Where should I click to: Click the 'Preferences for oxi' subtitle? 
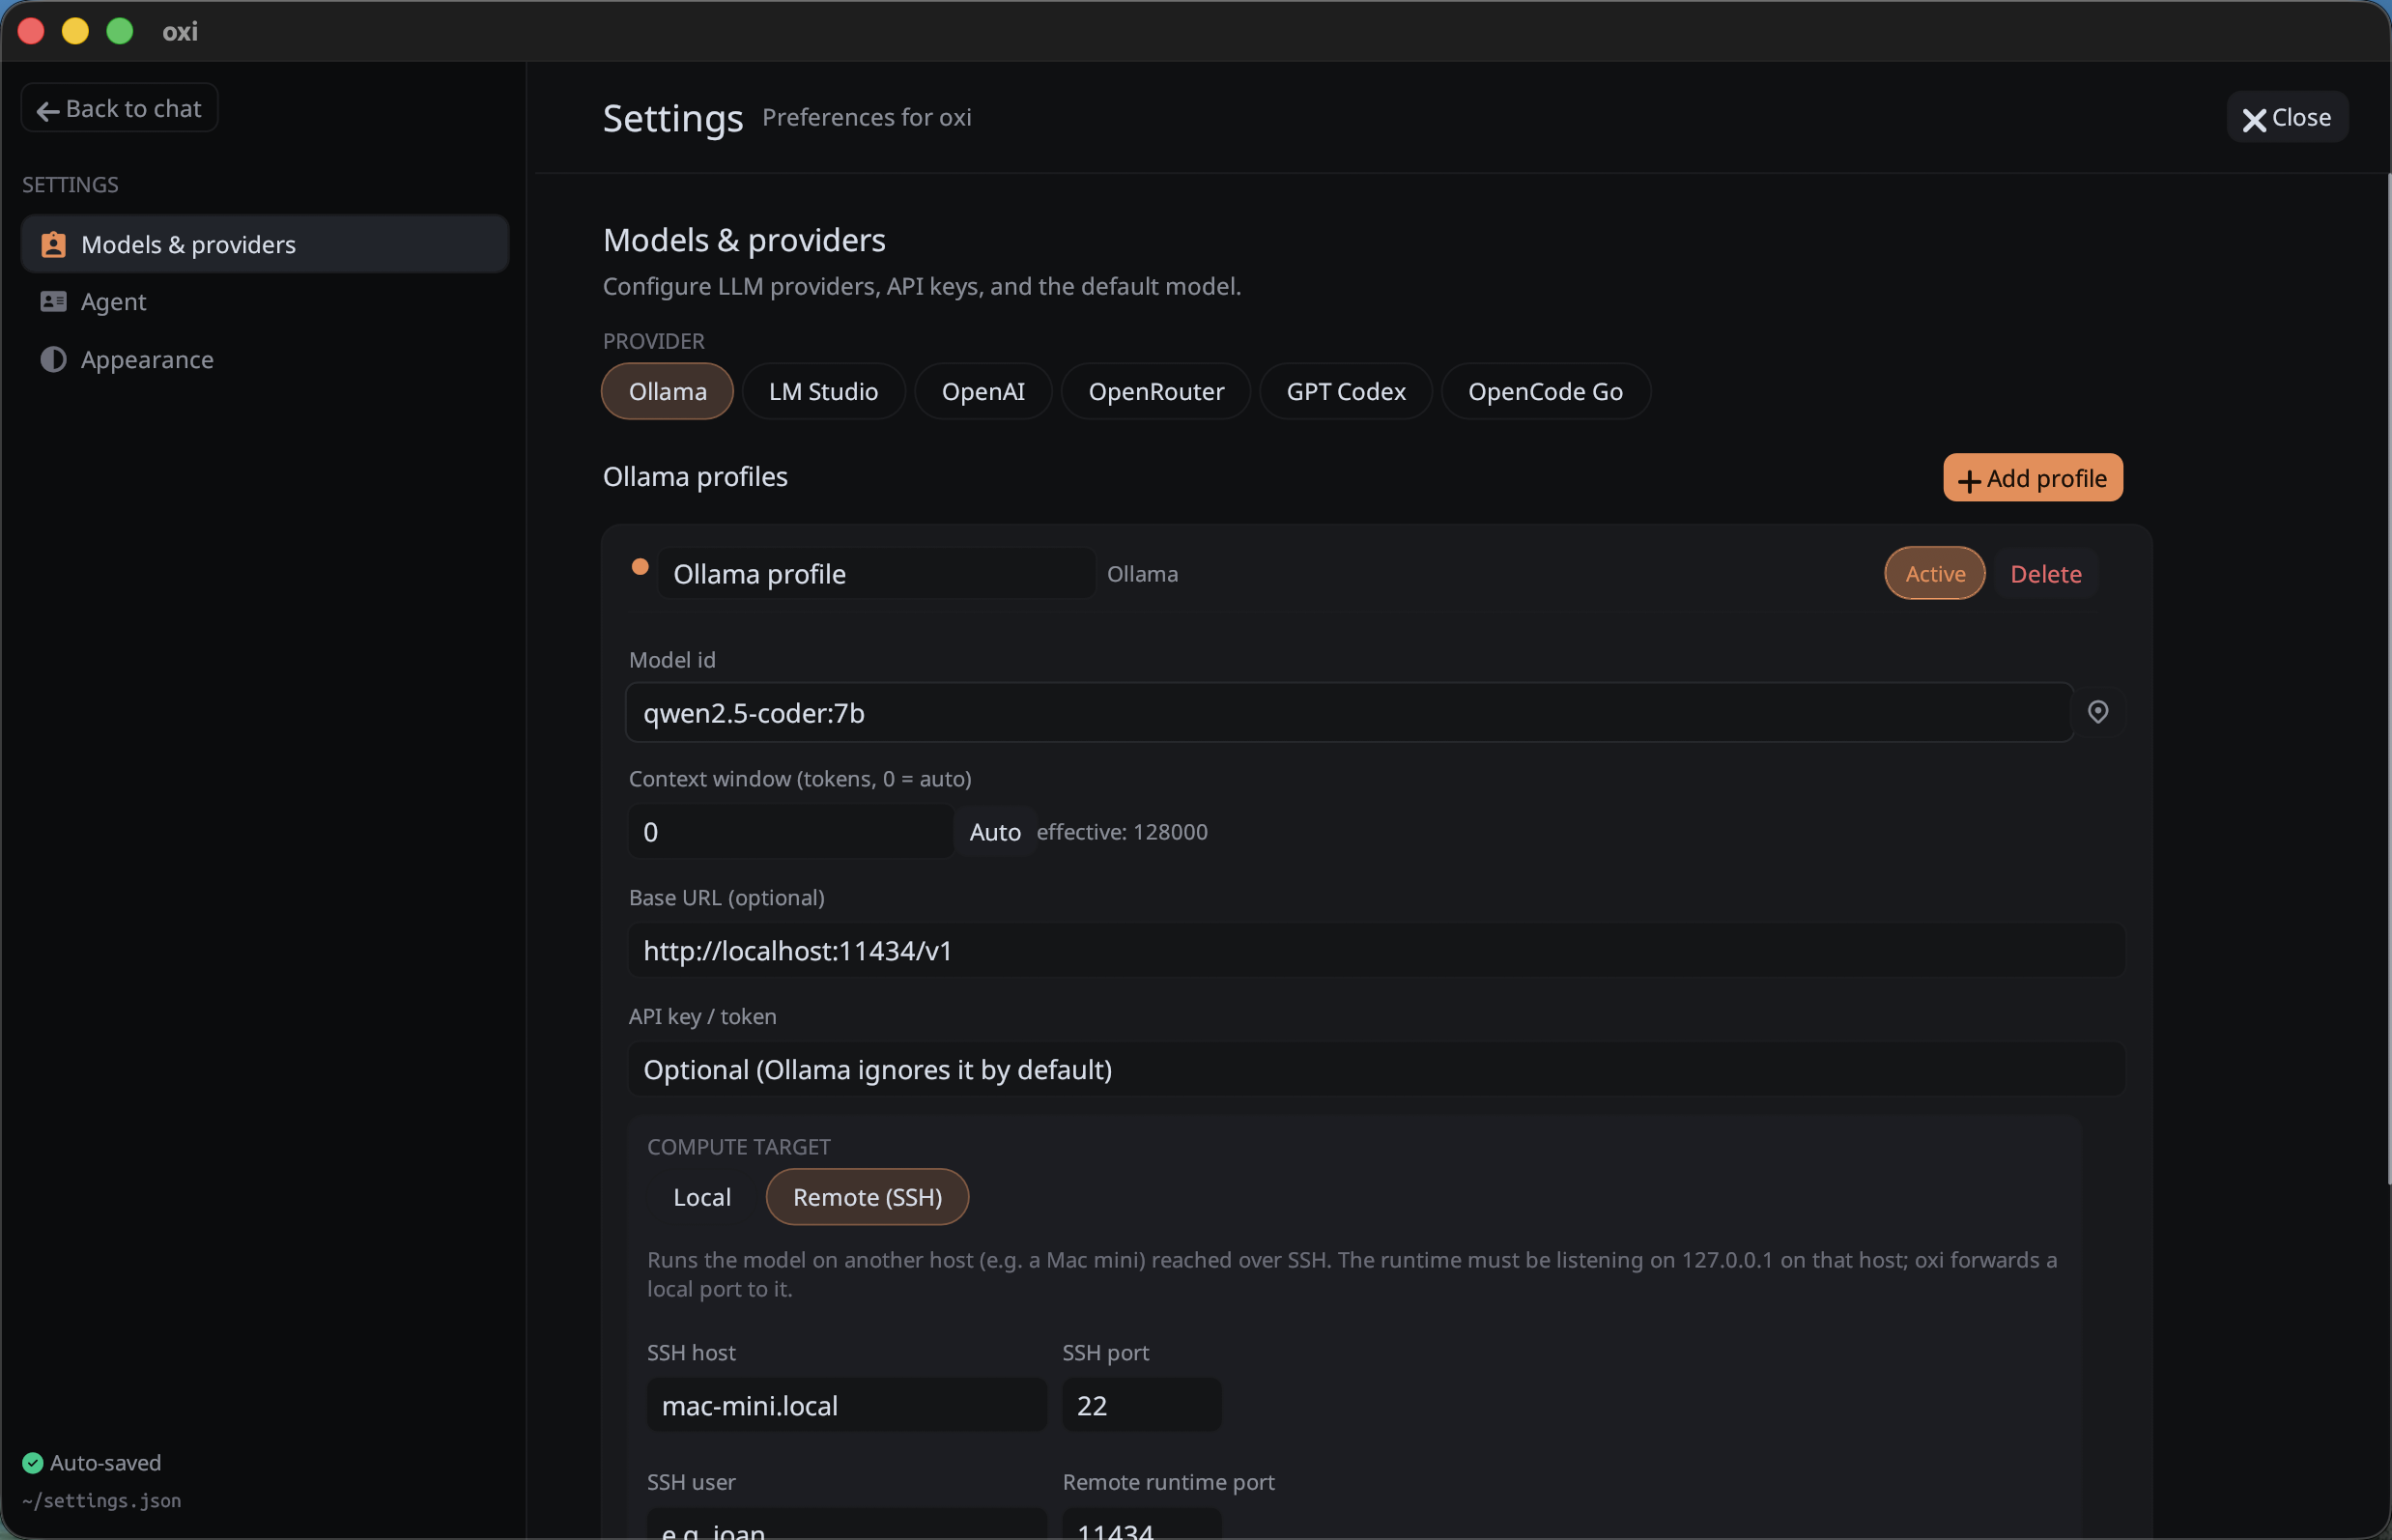pos(866,117)
